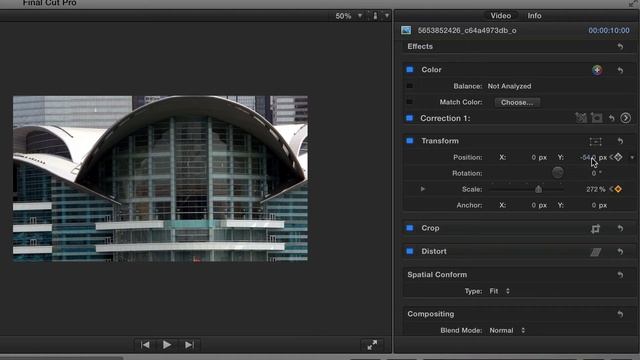Reset the Distort section
640x360 pixels.
coord(620,252)
